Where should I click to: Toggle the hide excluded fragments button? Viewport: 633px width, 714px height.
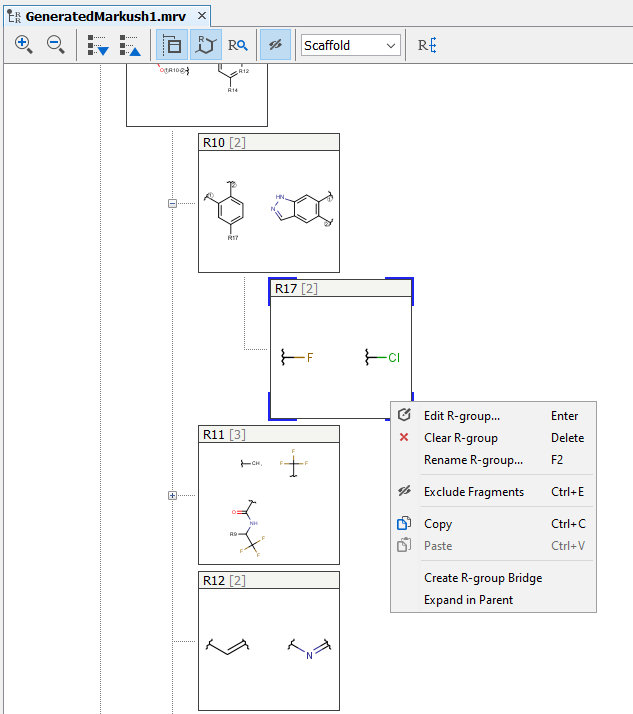coord(275,45)
